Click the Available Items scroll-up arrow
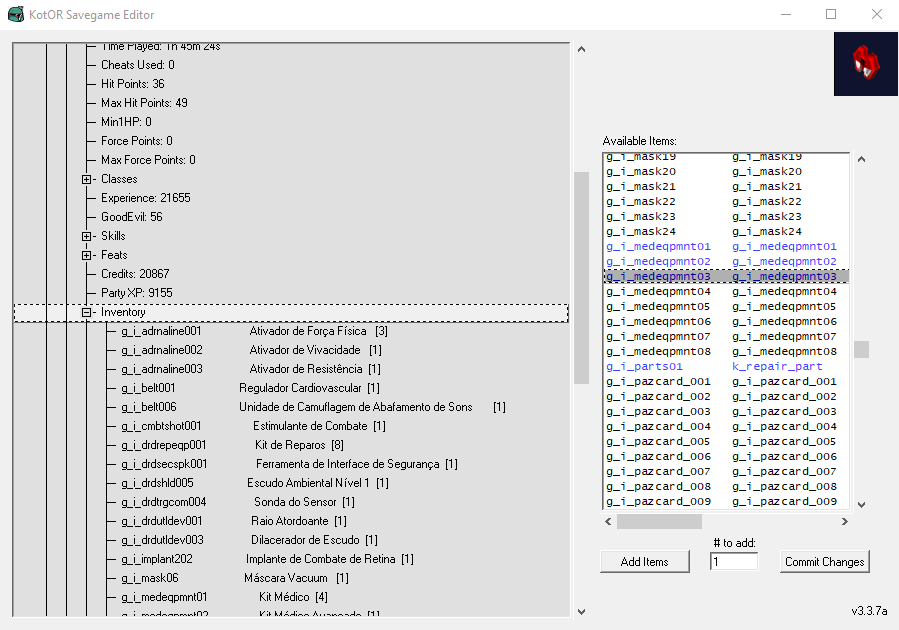The image size is (899, 630). coord(861,159)
